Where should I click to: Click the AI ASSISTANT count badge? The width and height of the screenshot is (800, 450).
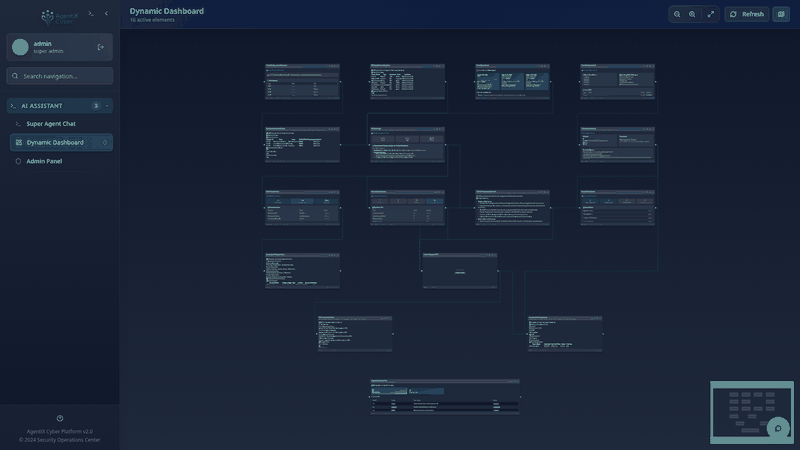pos(96,106)
